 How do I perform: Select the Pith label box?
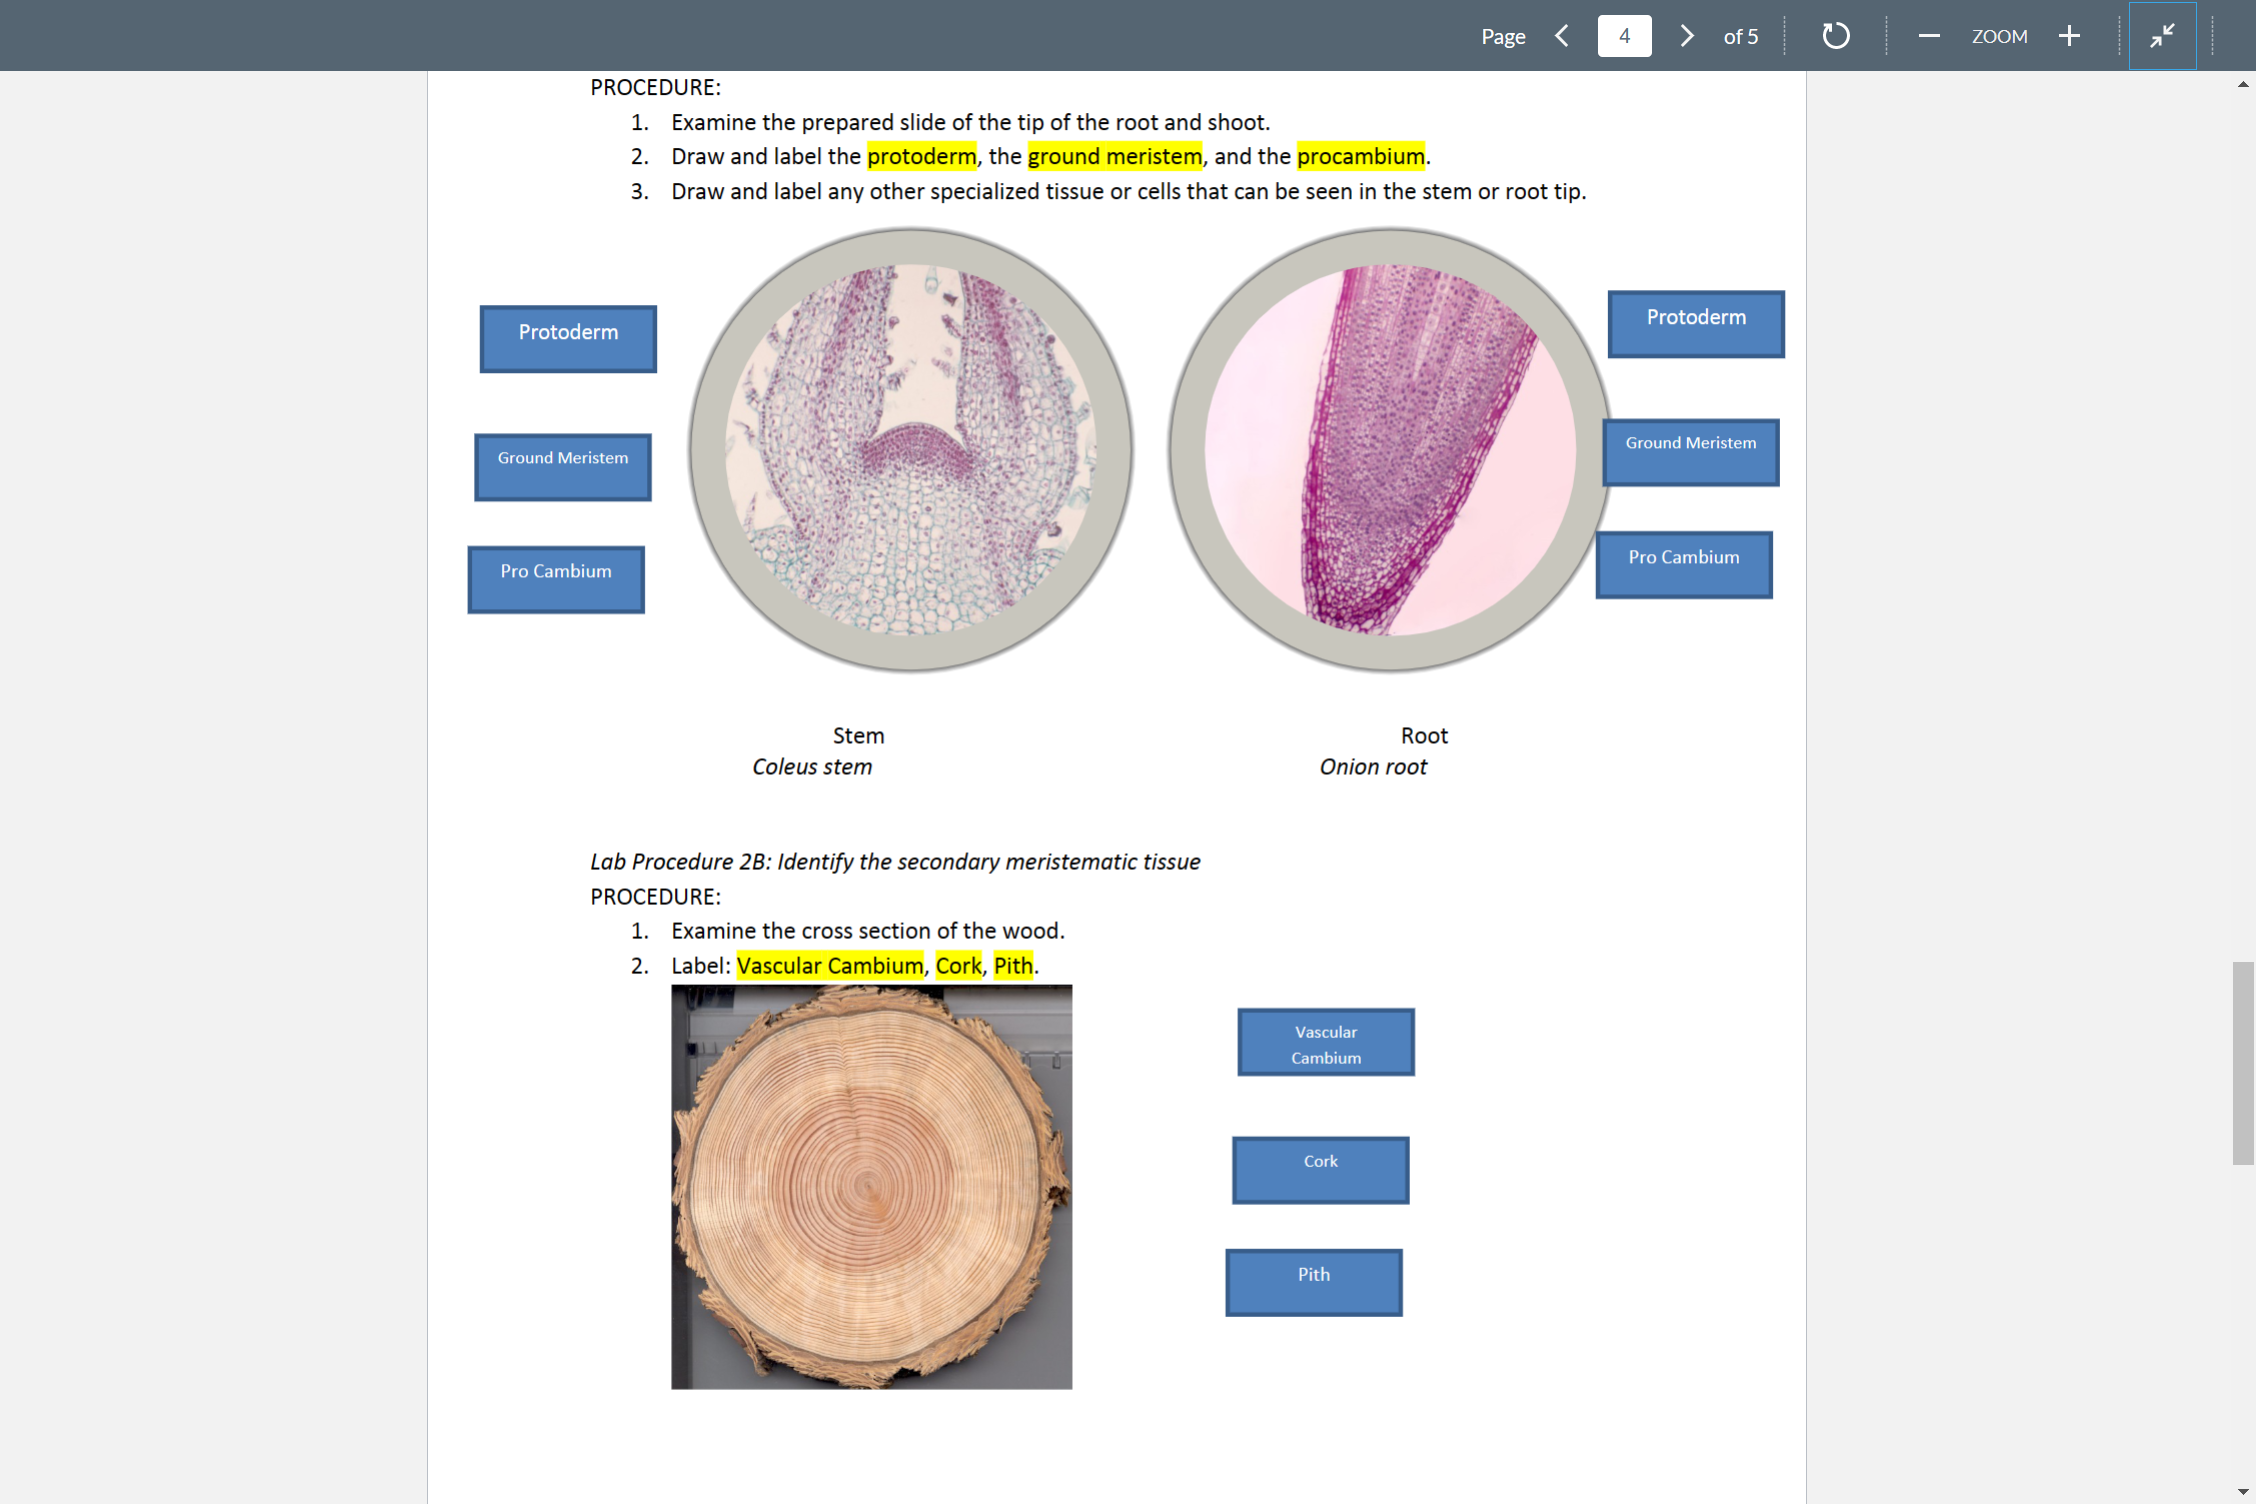pyautogui.click(x=1314, y=1282)
